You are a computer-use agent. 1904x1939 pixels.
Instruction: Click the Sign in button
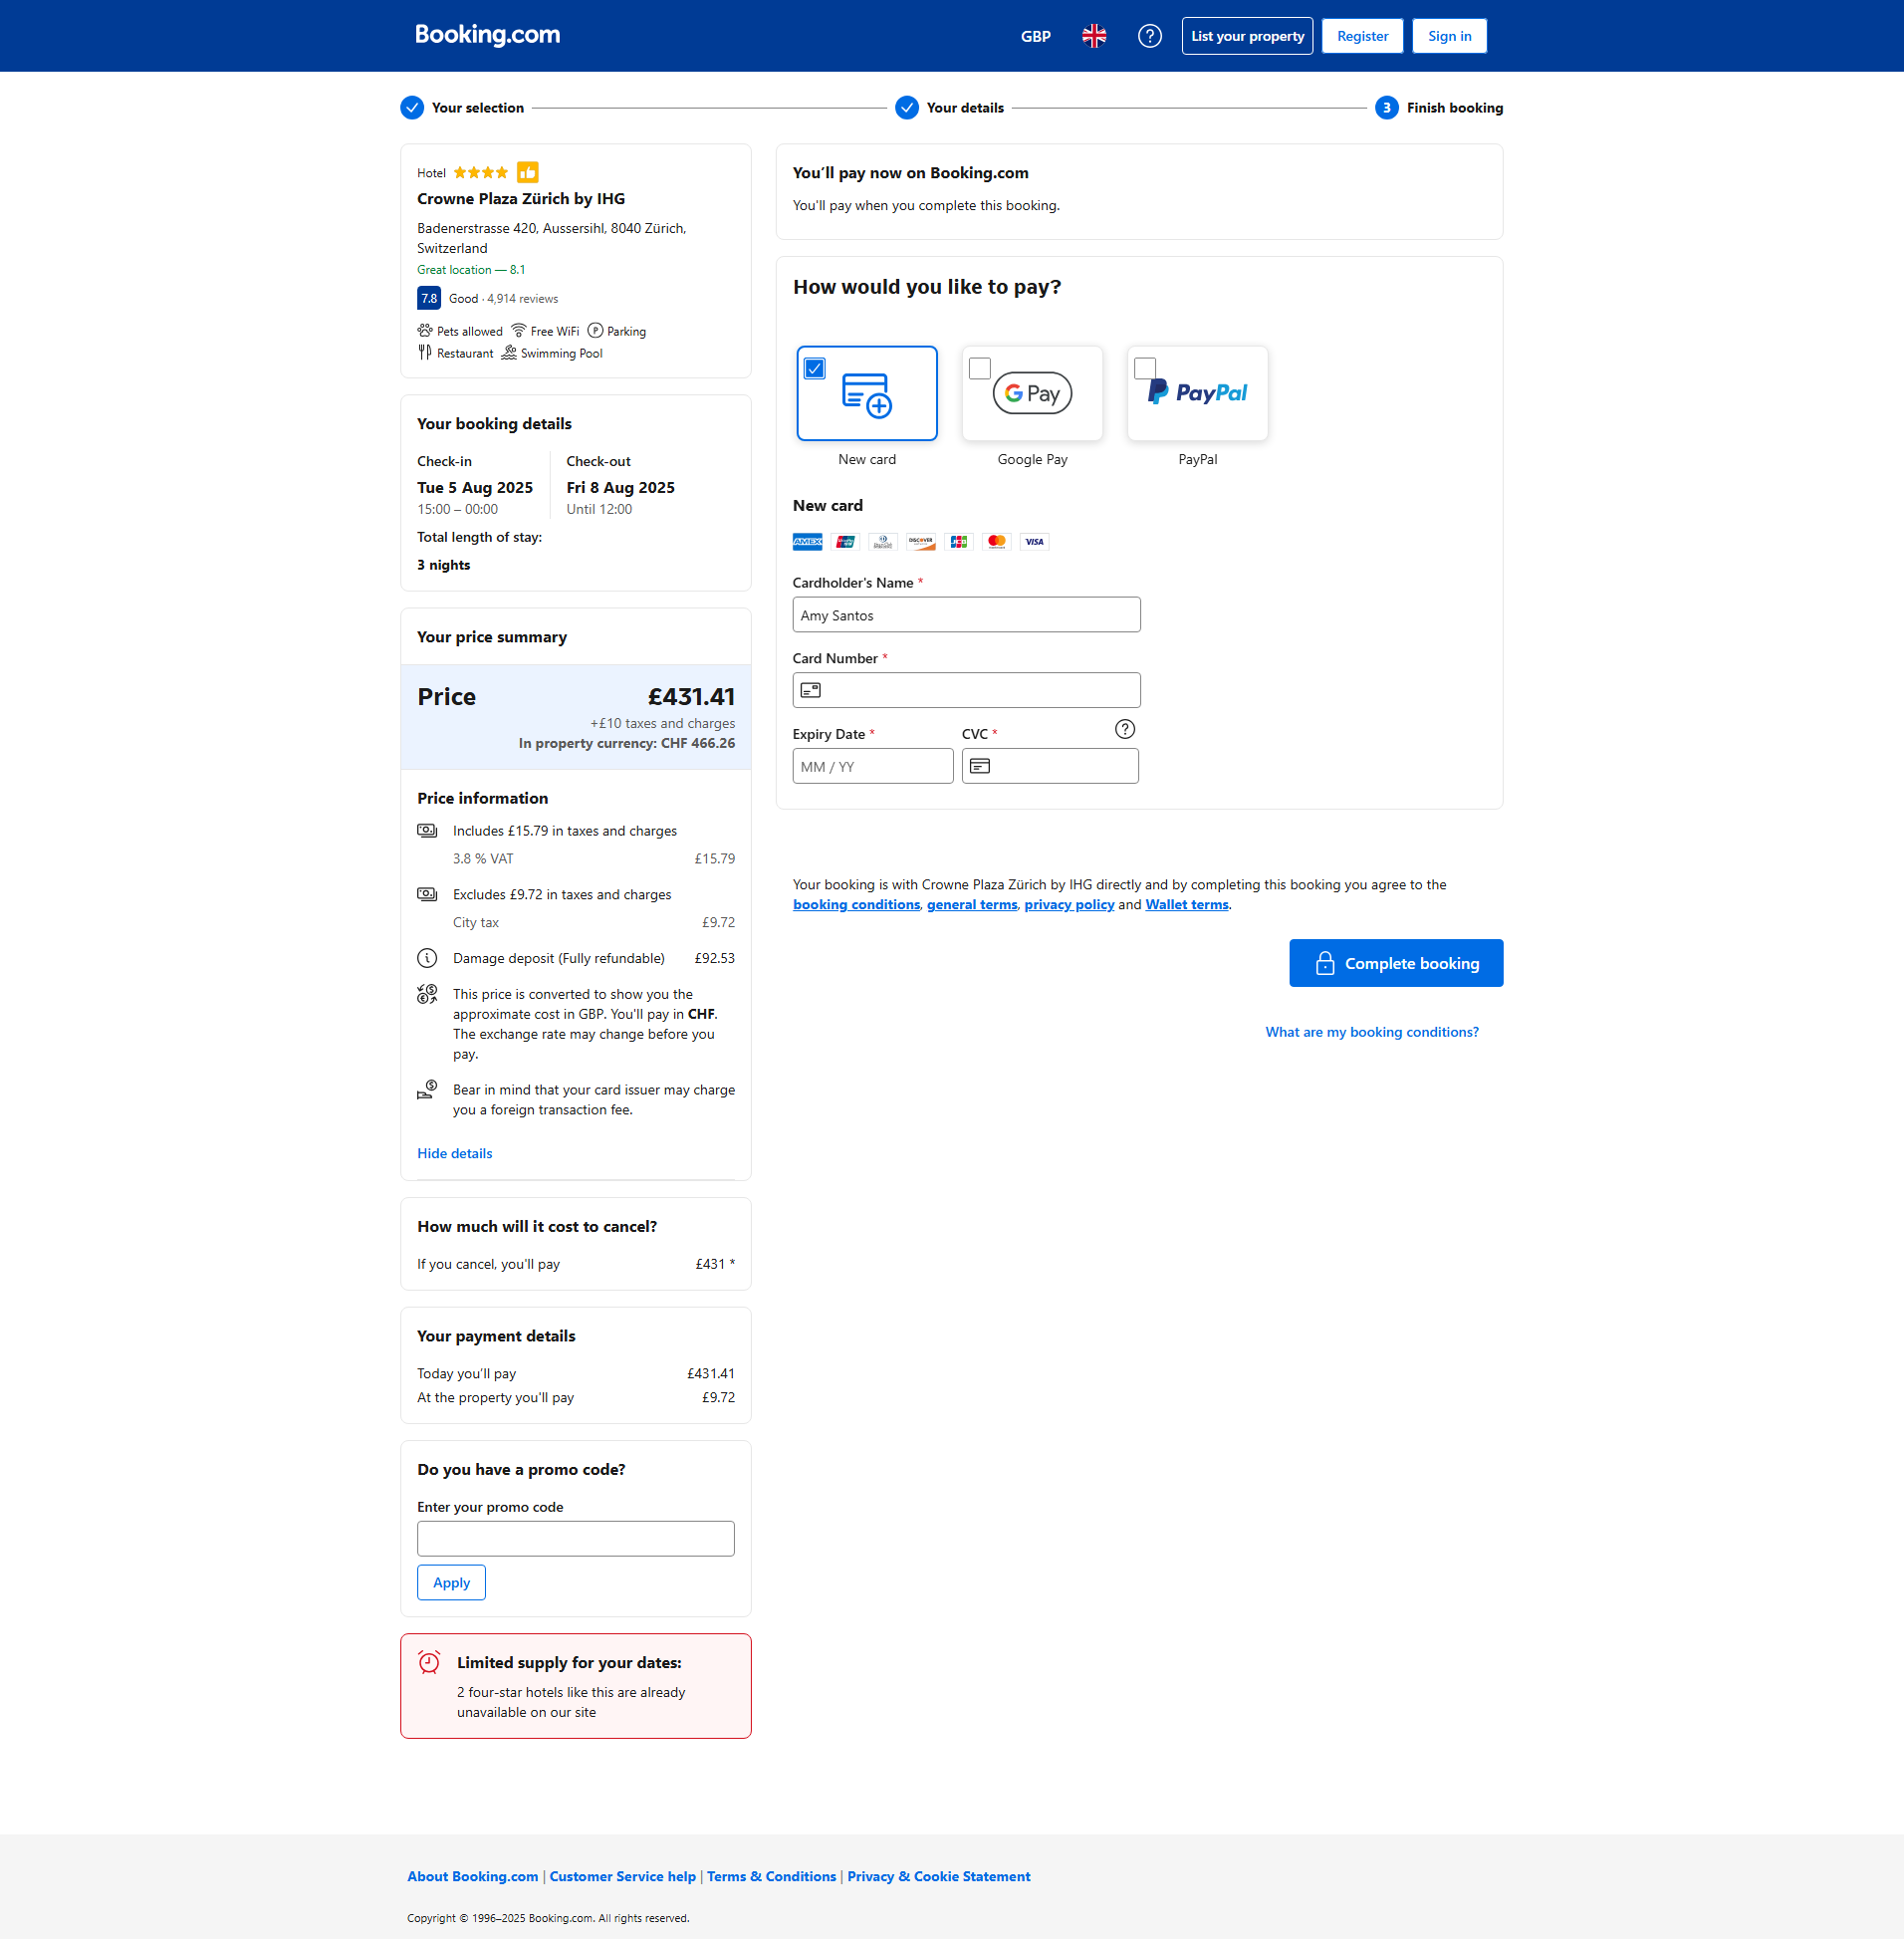coord(1450,36)
